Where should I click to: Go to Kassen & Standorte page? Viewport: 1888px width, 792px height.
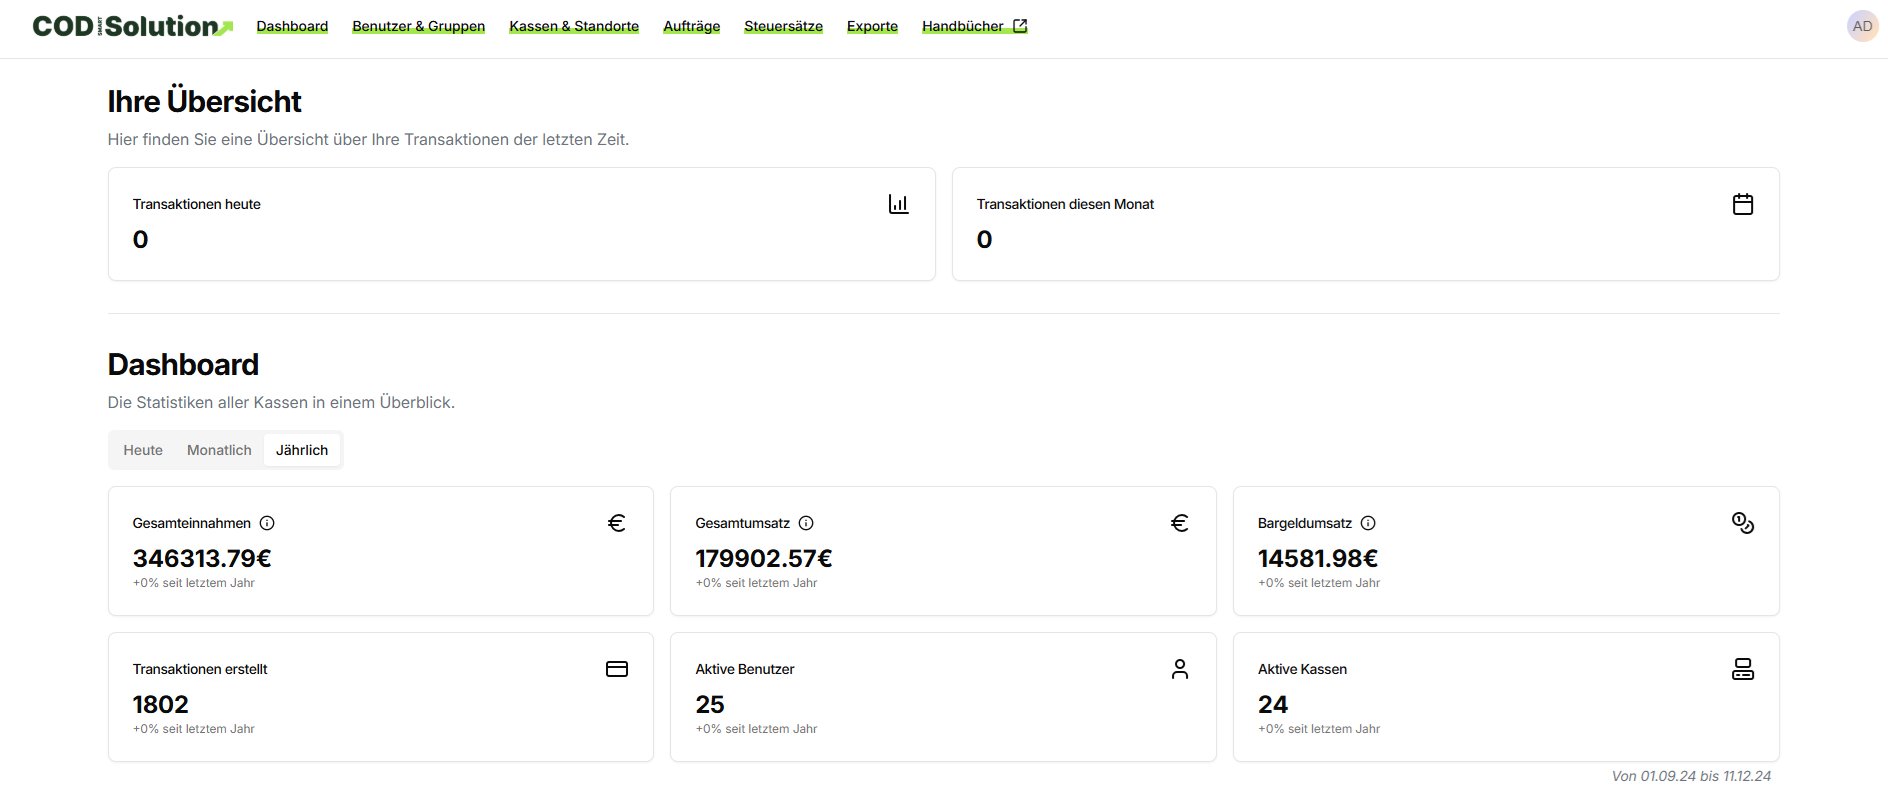click(574, 26)
